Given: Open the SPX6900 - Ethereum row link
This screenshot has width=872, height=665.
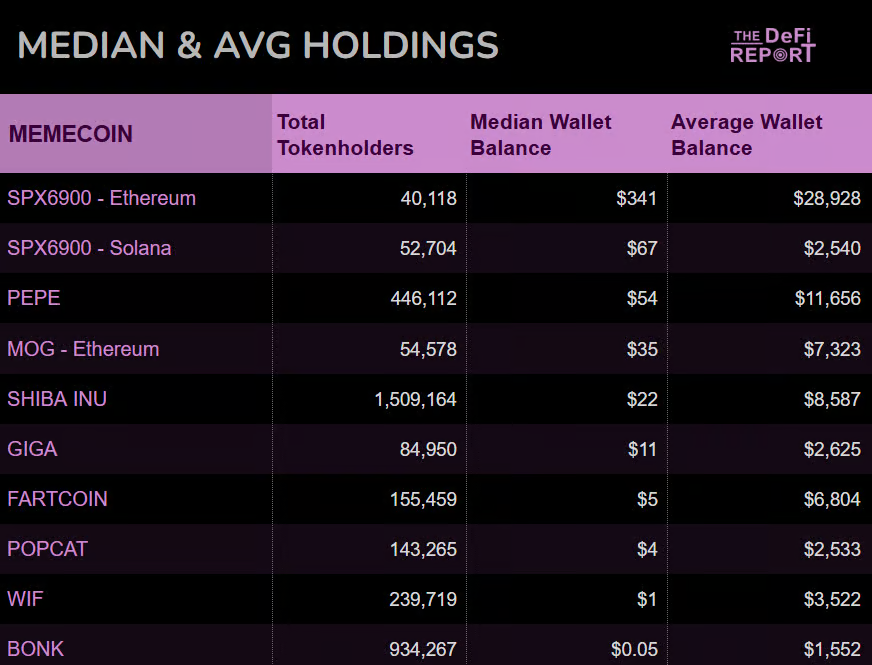Looking at the screenshot, I should 101,198.
